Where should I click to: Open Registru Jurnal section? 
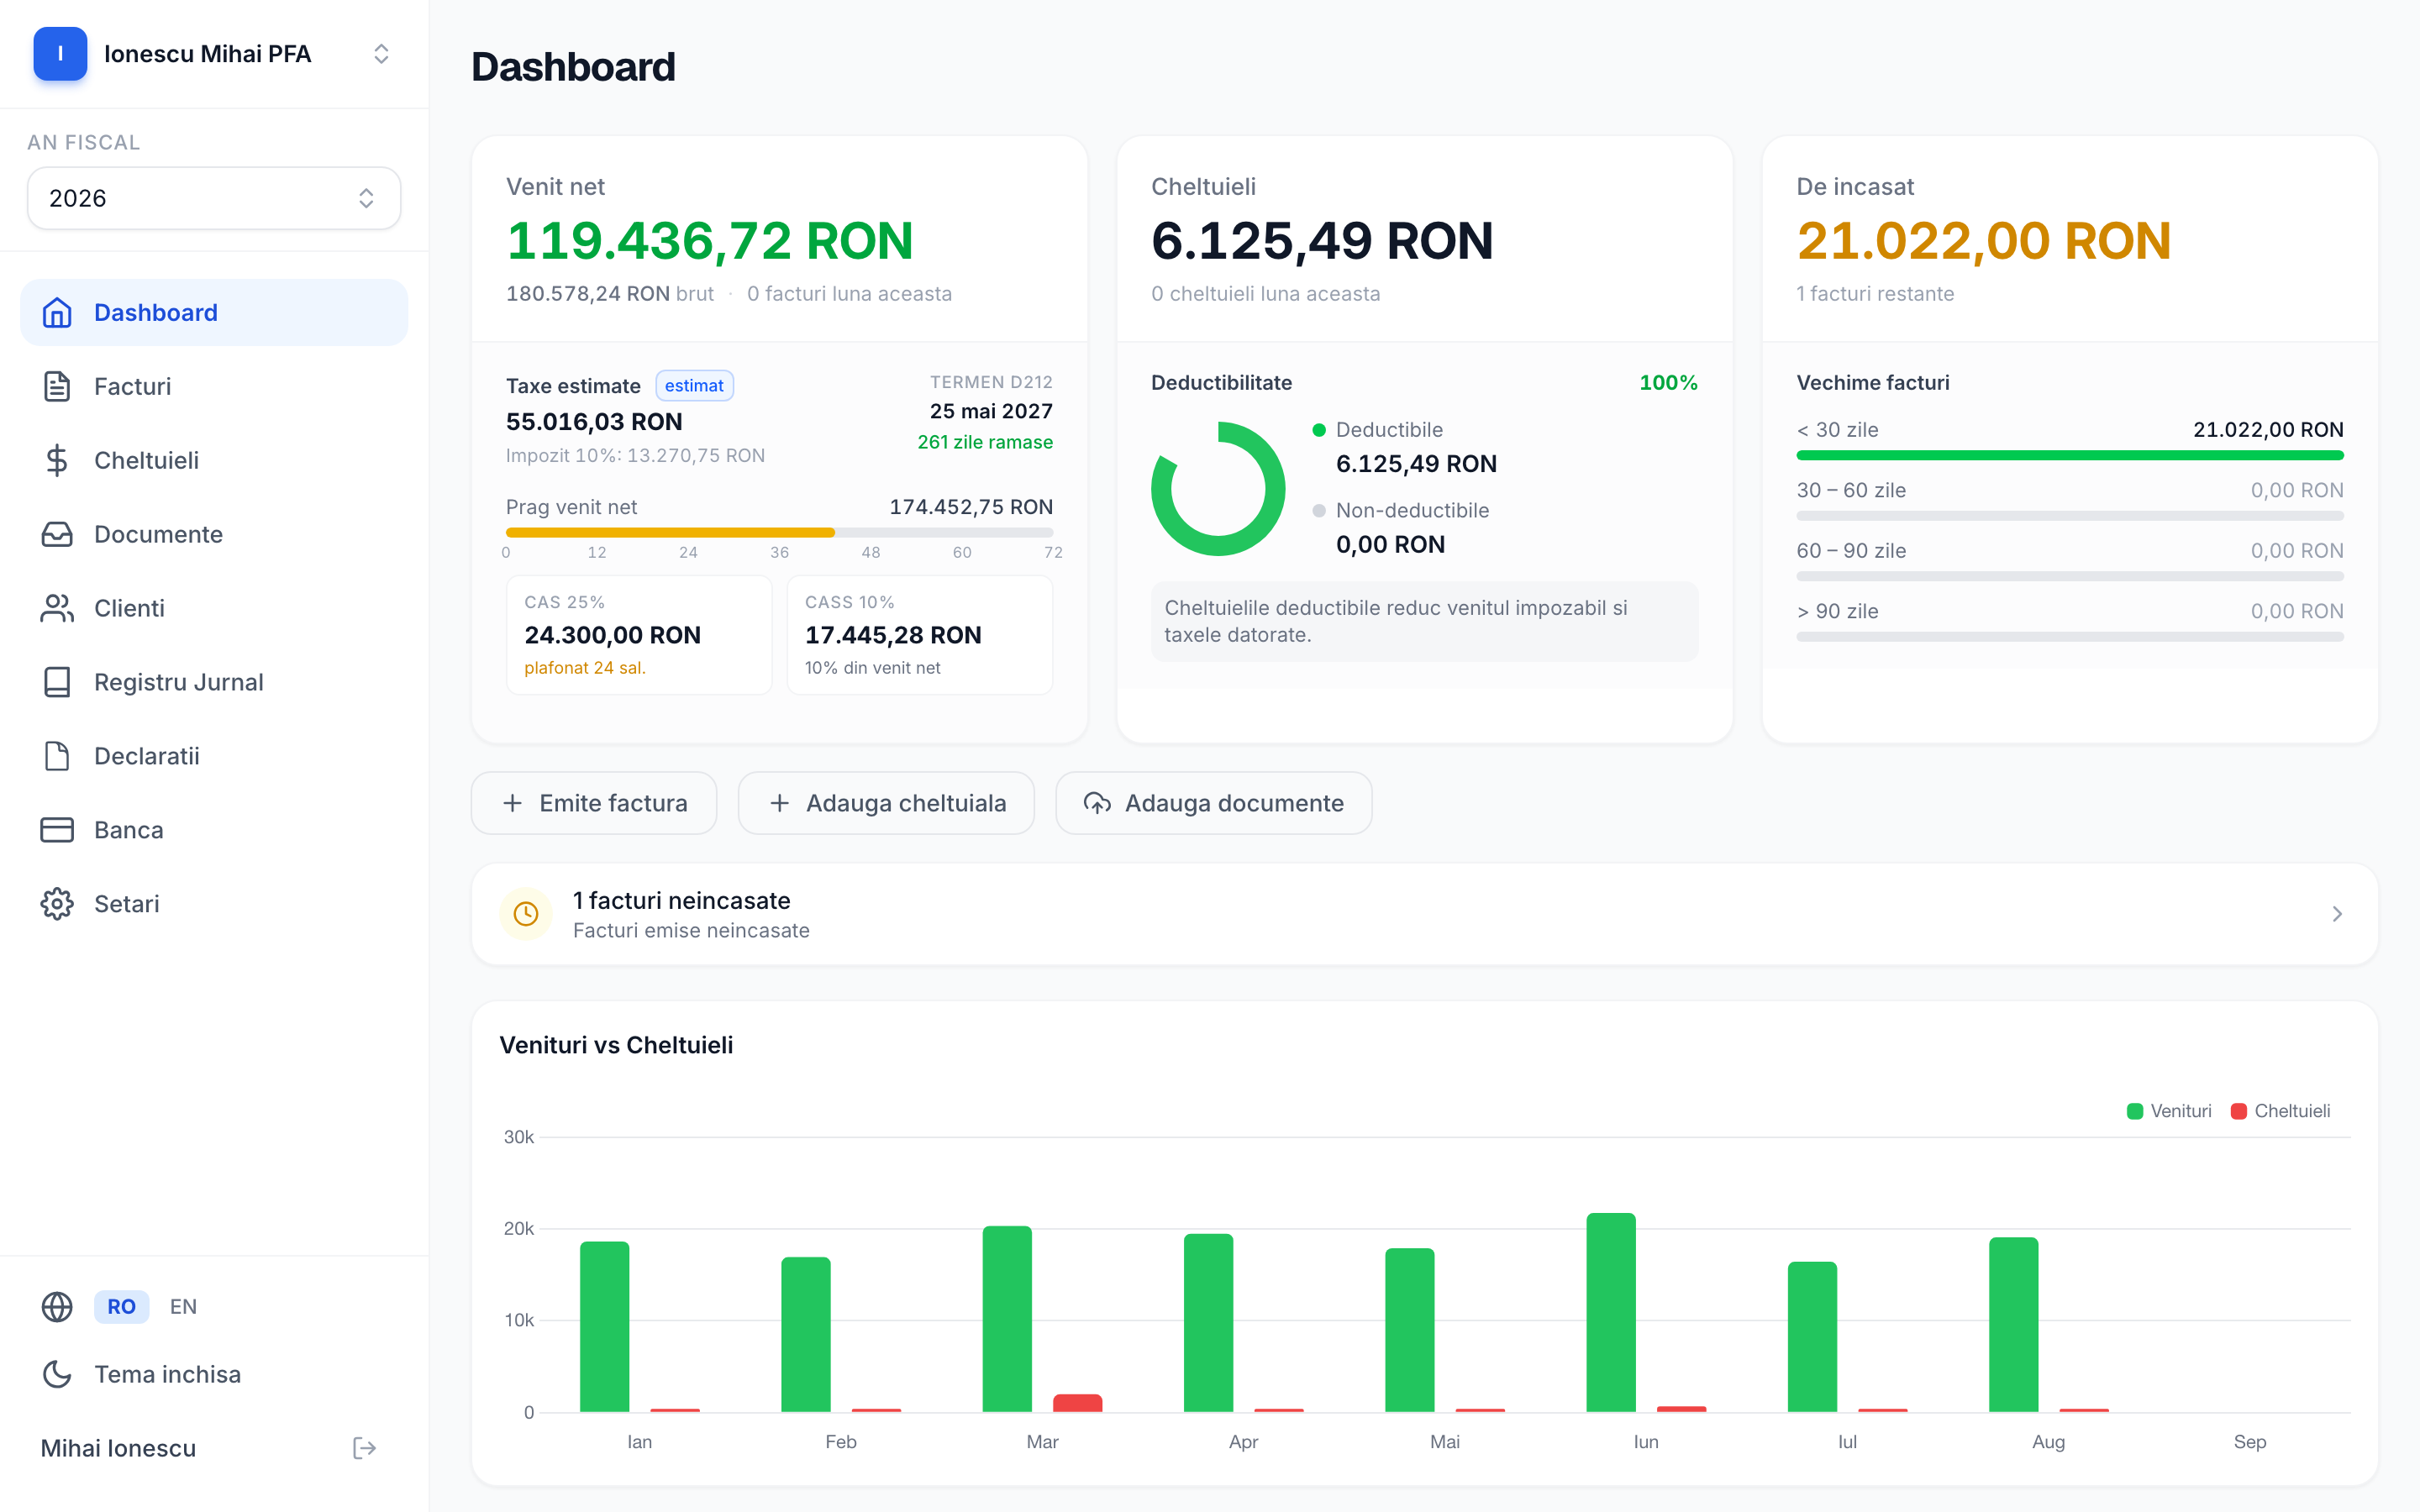point(214,683)
